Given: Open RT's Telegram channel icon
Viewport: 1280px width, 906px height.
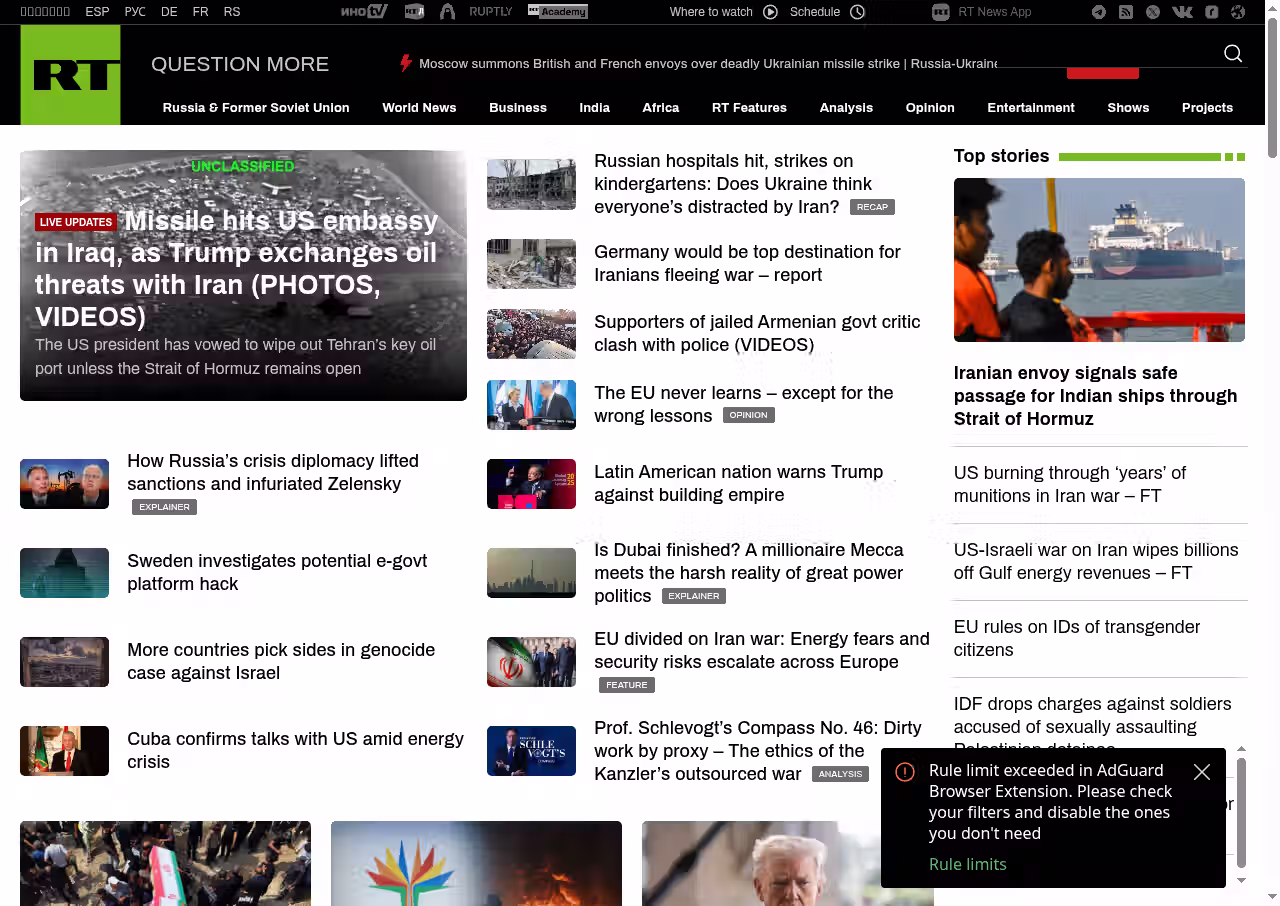Looking at the screenshot, I should click(1099, 12).
